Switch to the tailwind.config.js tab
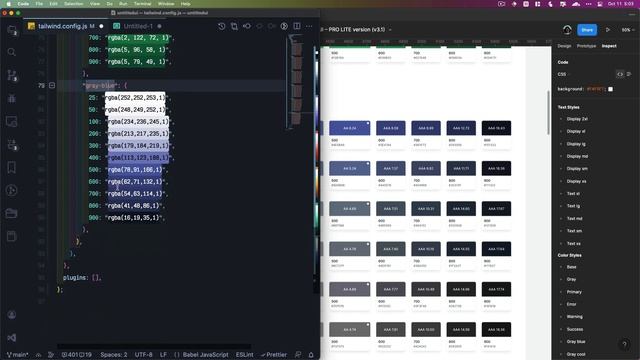Viewport: 640px width, 360px height. (x=65, y=26)
